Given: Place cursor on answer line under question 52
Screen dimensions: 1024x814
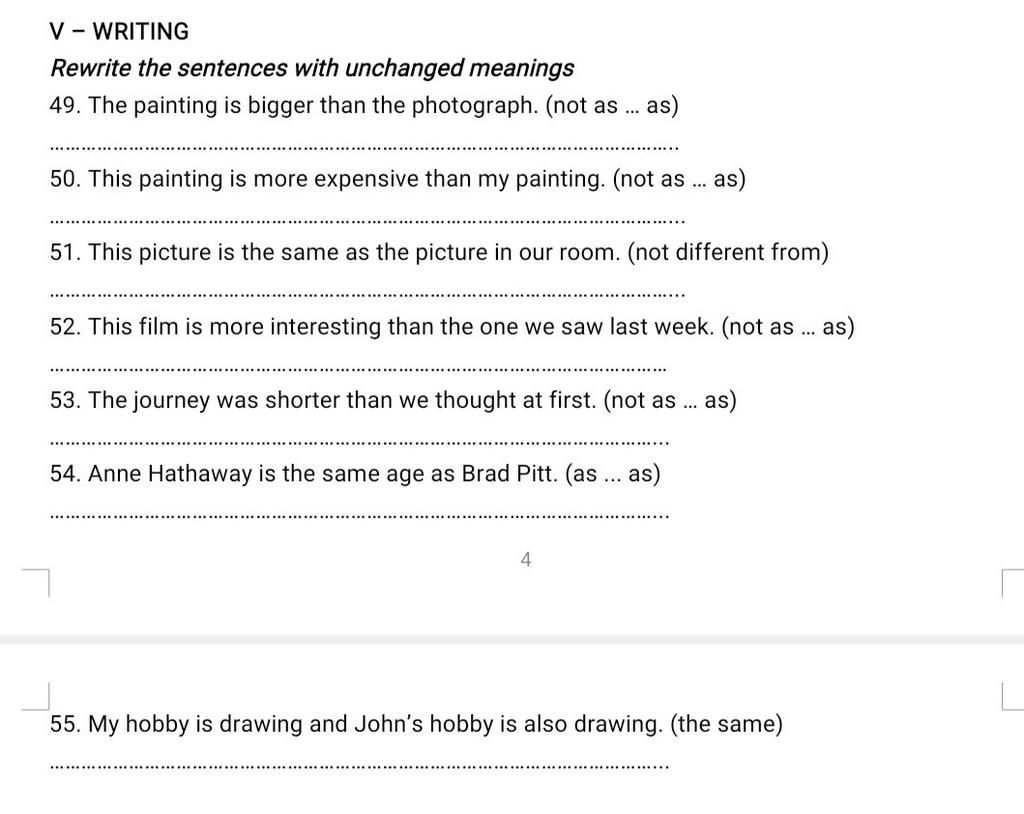Looking at the screenshot, I should [x=358, y=369].
